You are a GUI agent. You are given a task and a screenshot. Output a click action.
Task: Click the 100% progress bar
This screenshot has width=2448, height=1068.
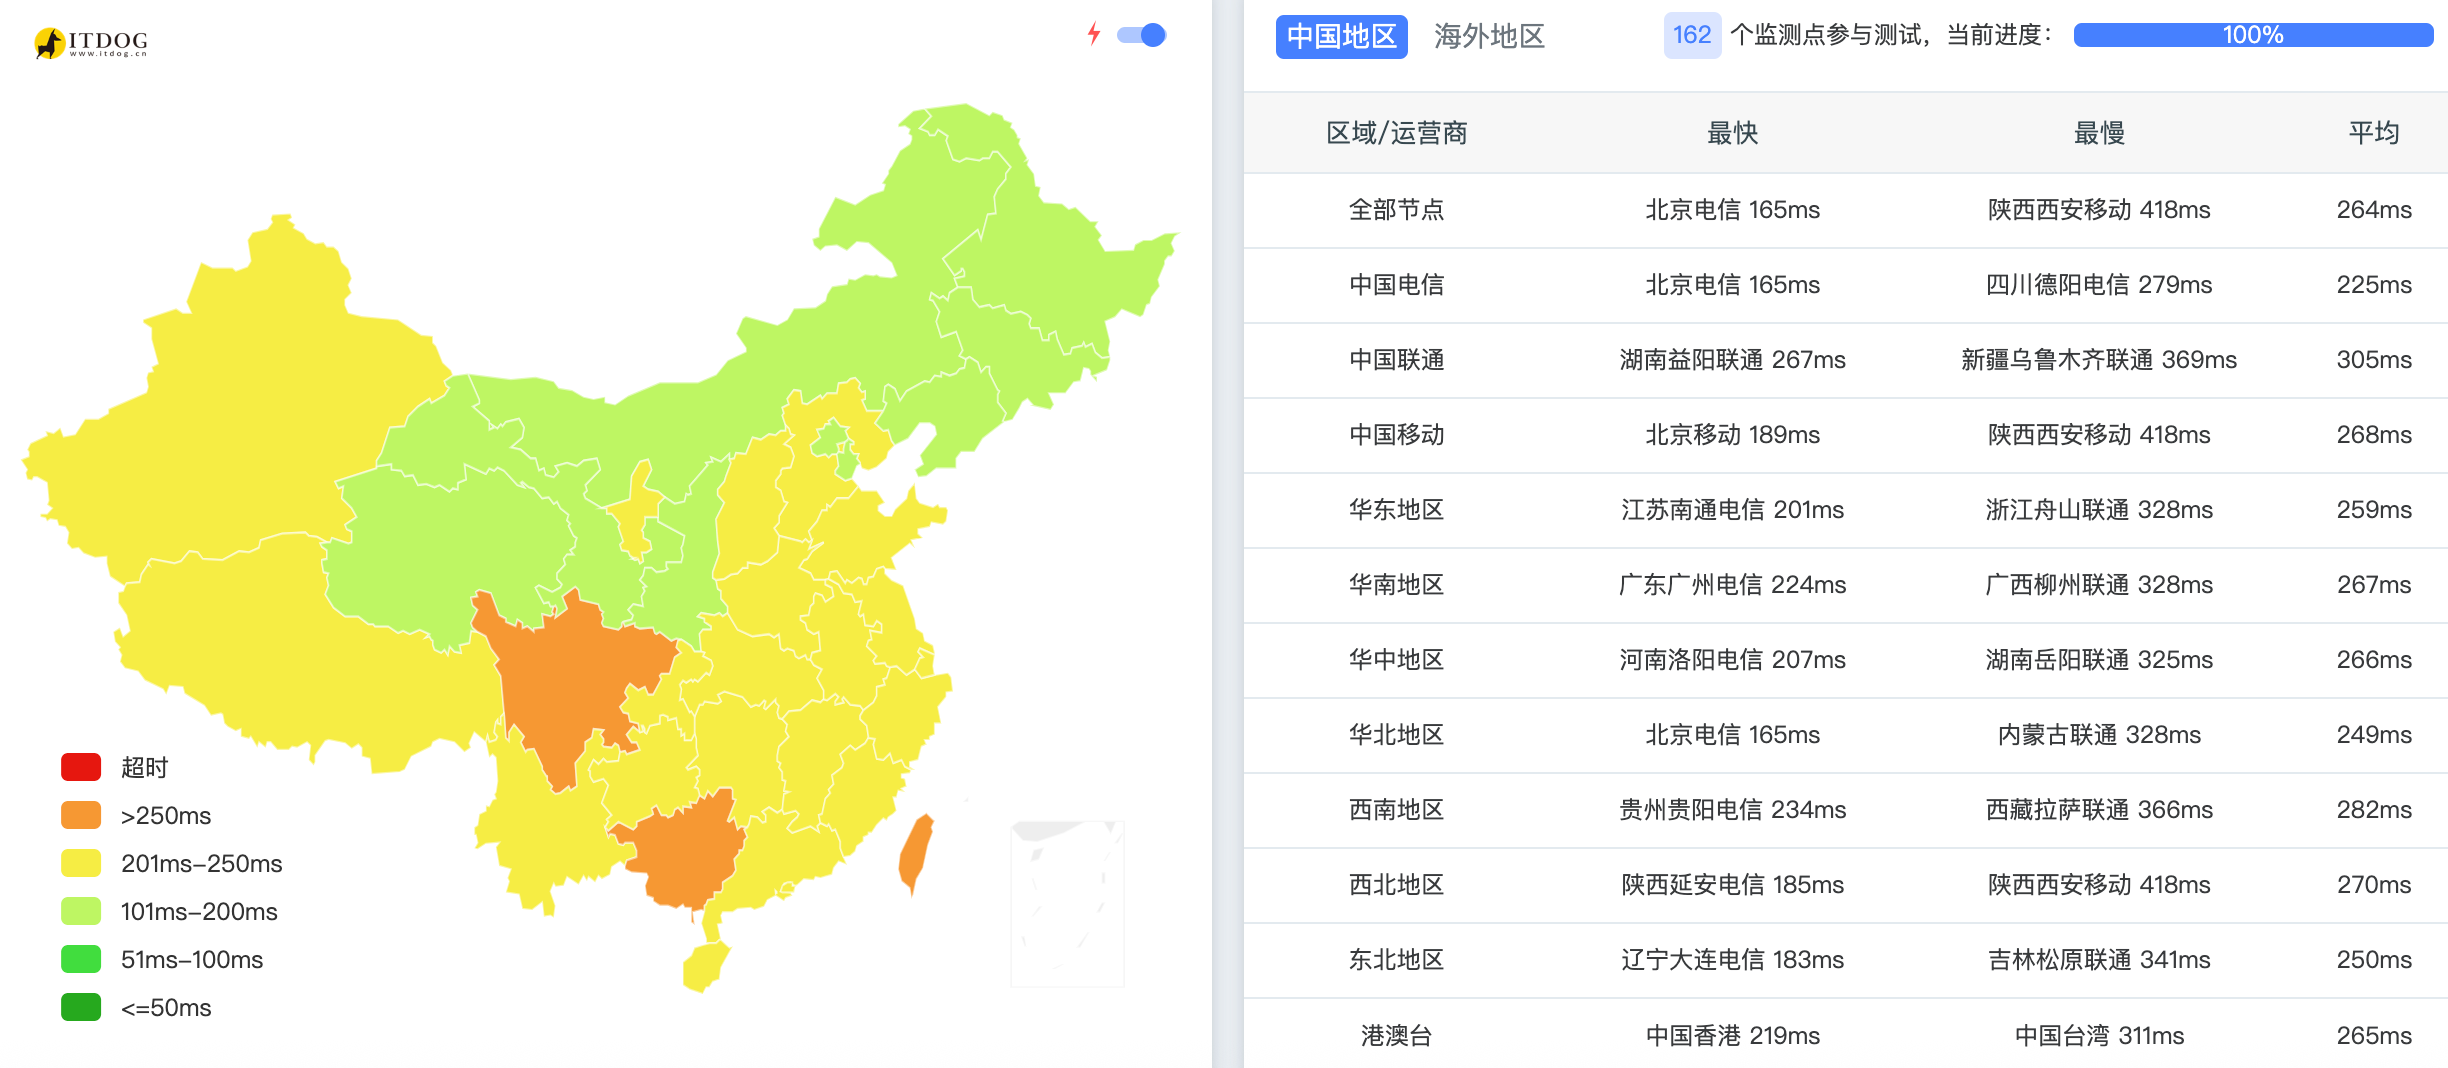(x=2253, y=35)
